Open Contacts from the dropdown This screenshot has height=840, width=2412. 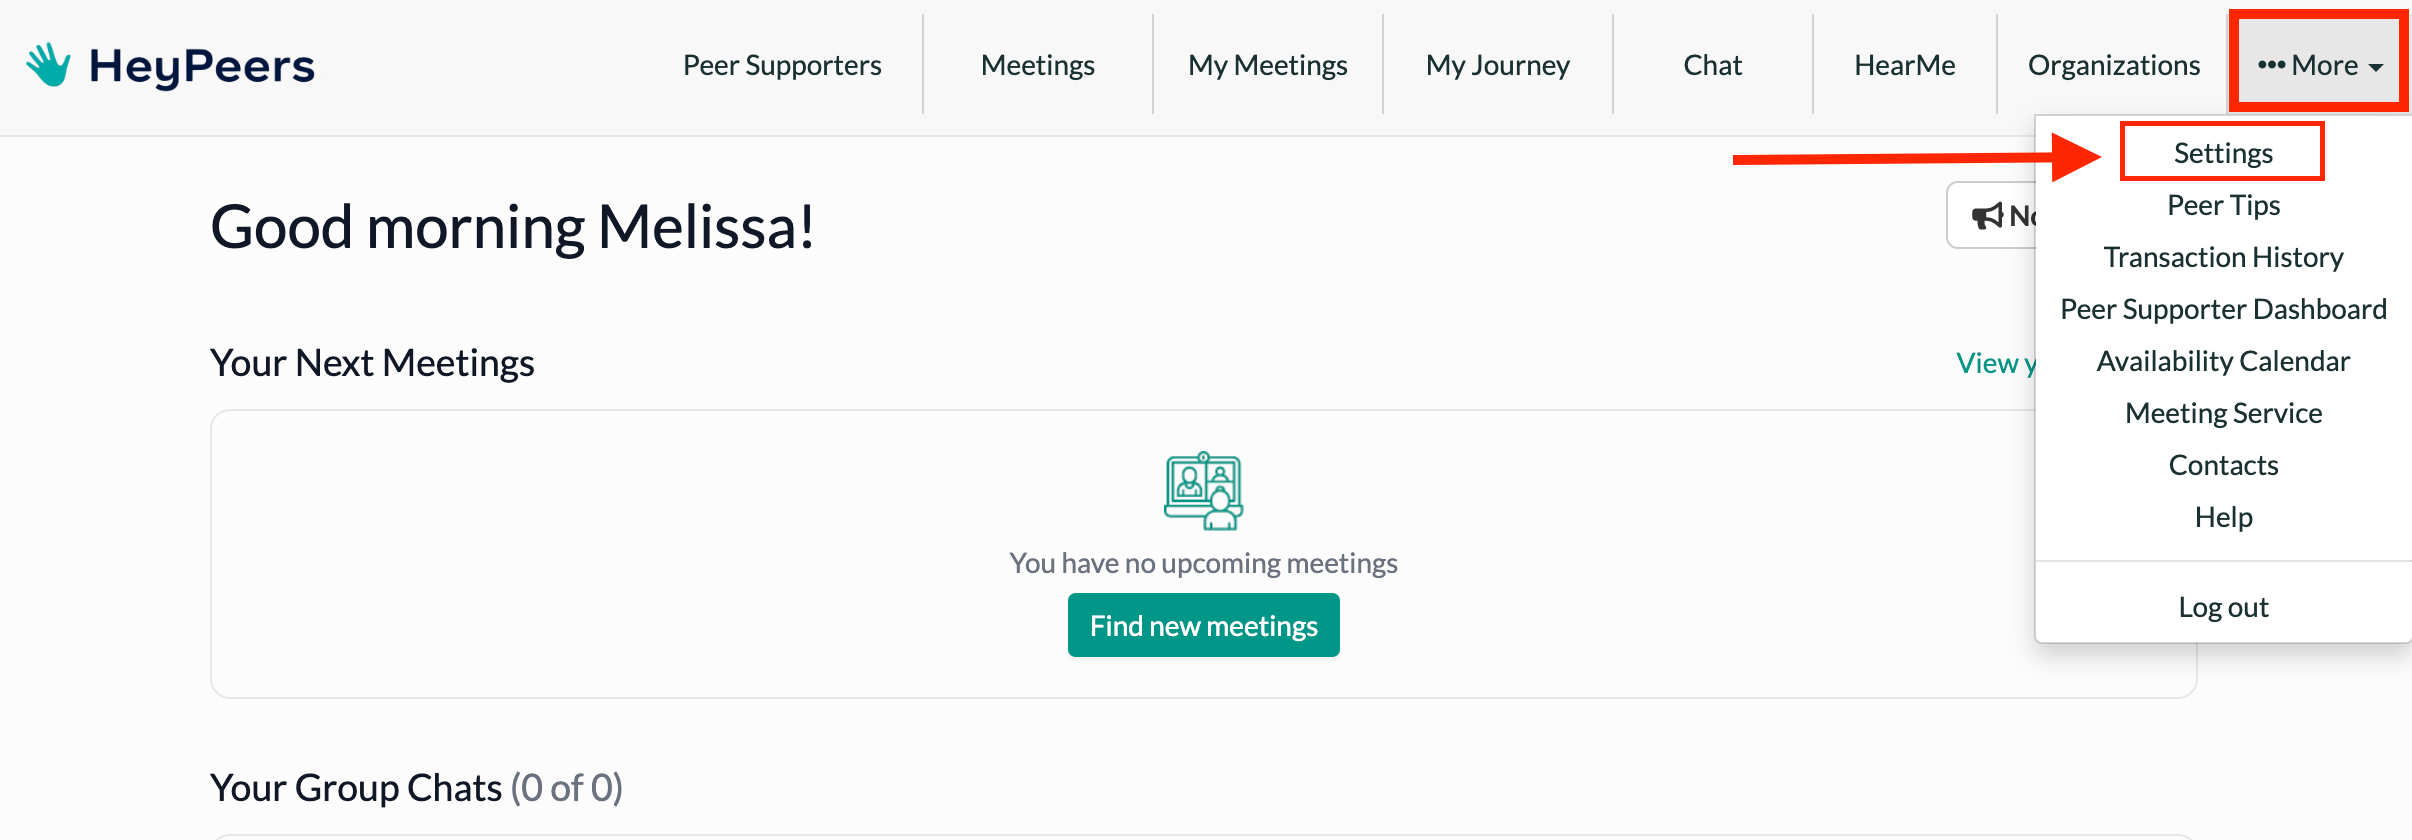coord(2223,465)
